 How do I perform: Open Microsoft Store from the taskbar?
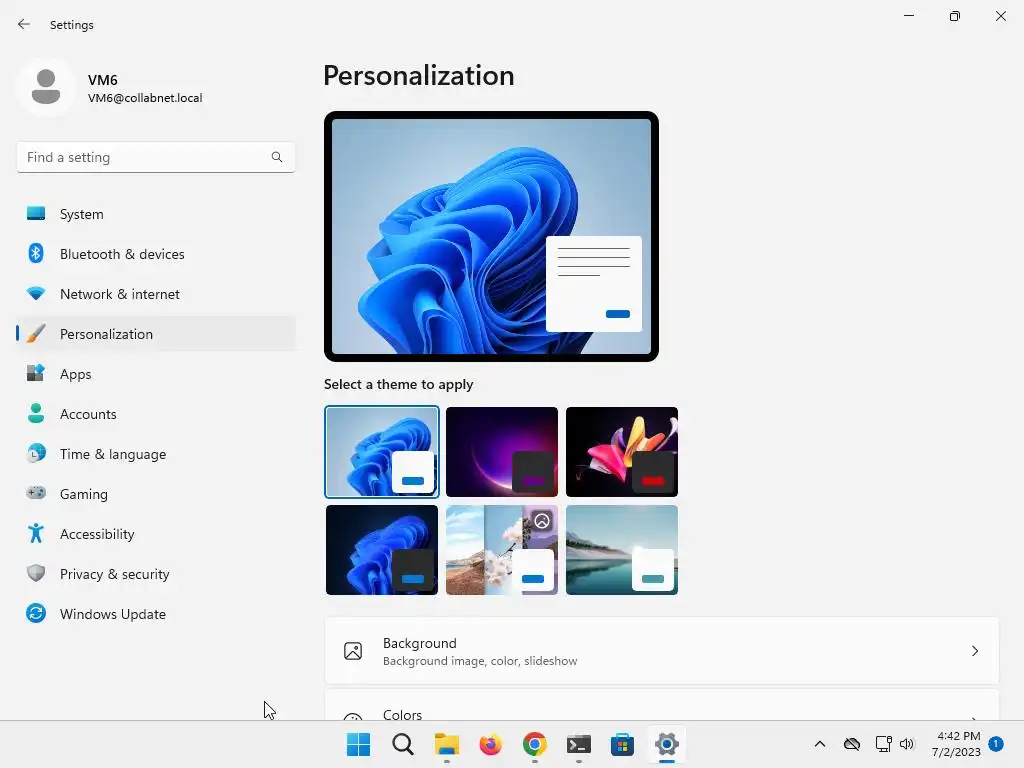coord(622,744)
